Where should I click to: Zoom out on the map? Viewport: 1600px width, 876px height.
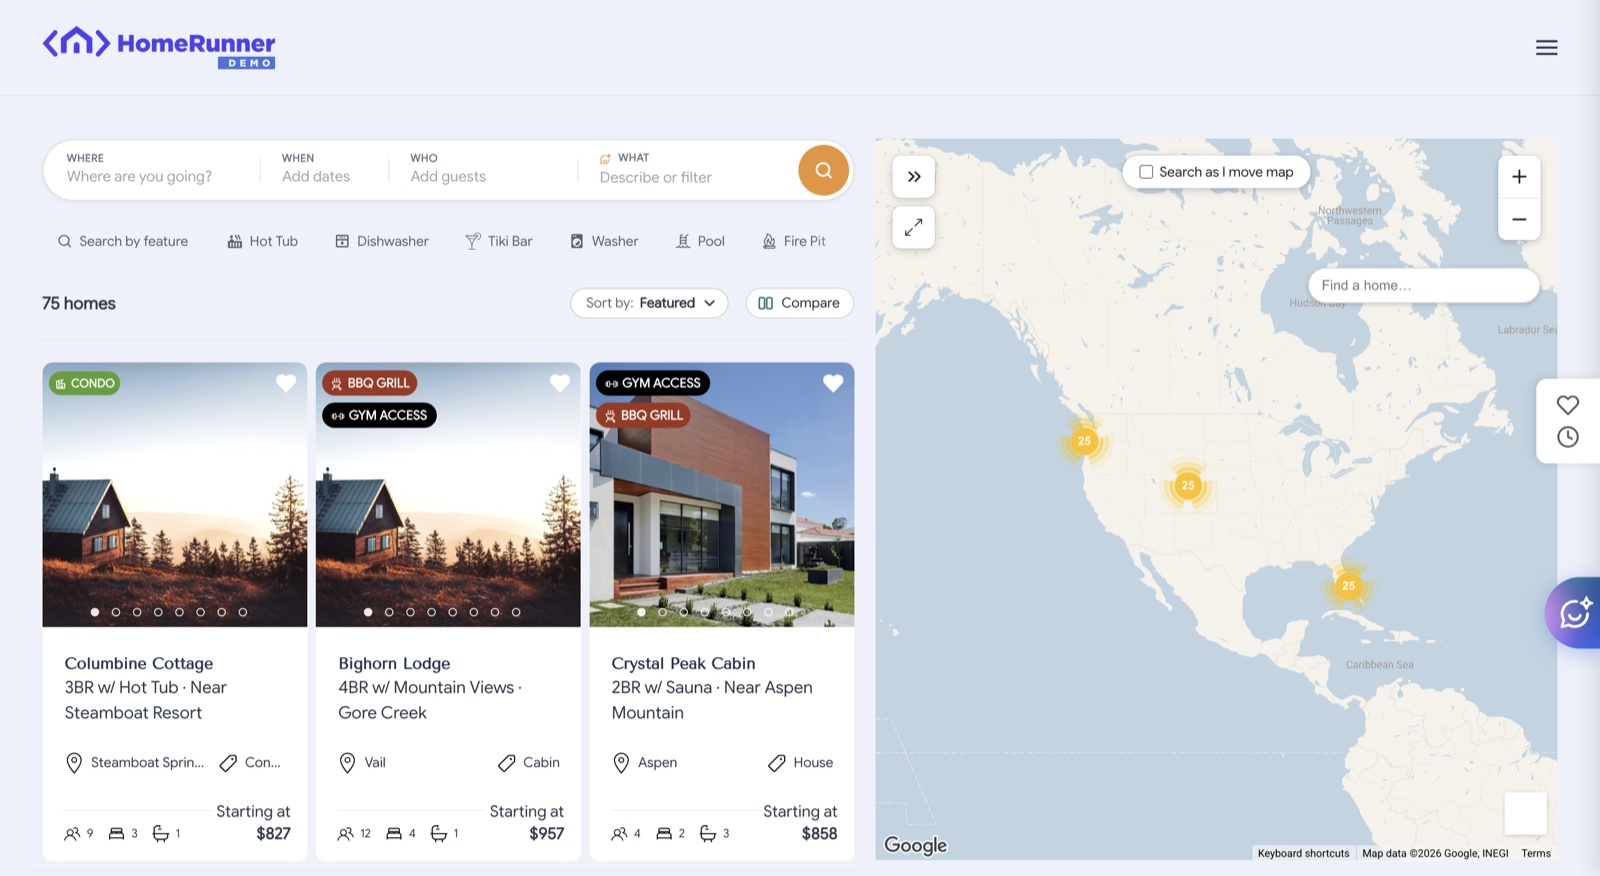tap(1518, 219)
